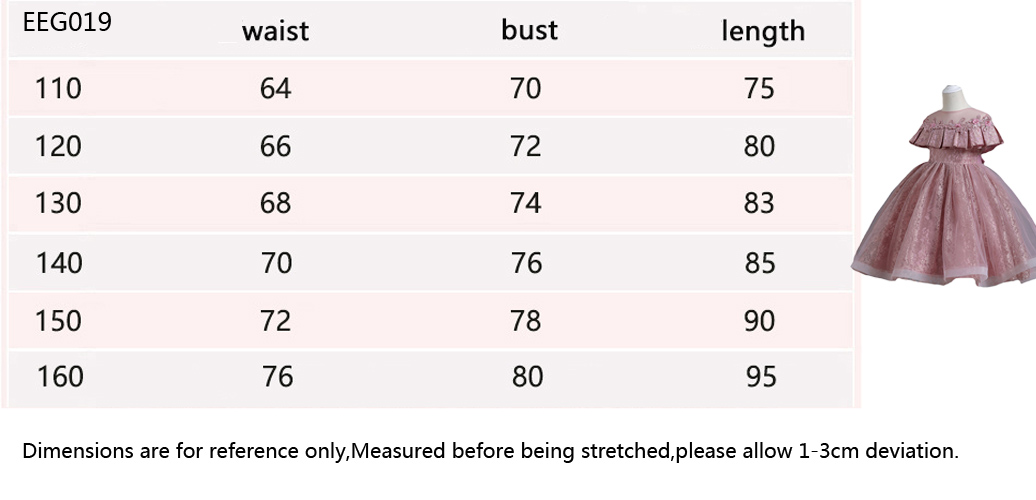Click length value 95 for size 160
Screen dimensions: 1036x500
[760, 377]
